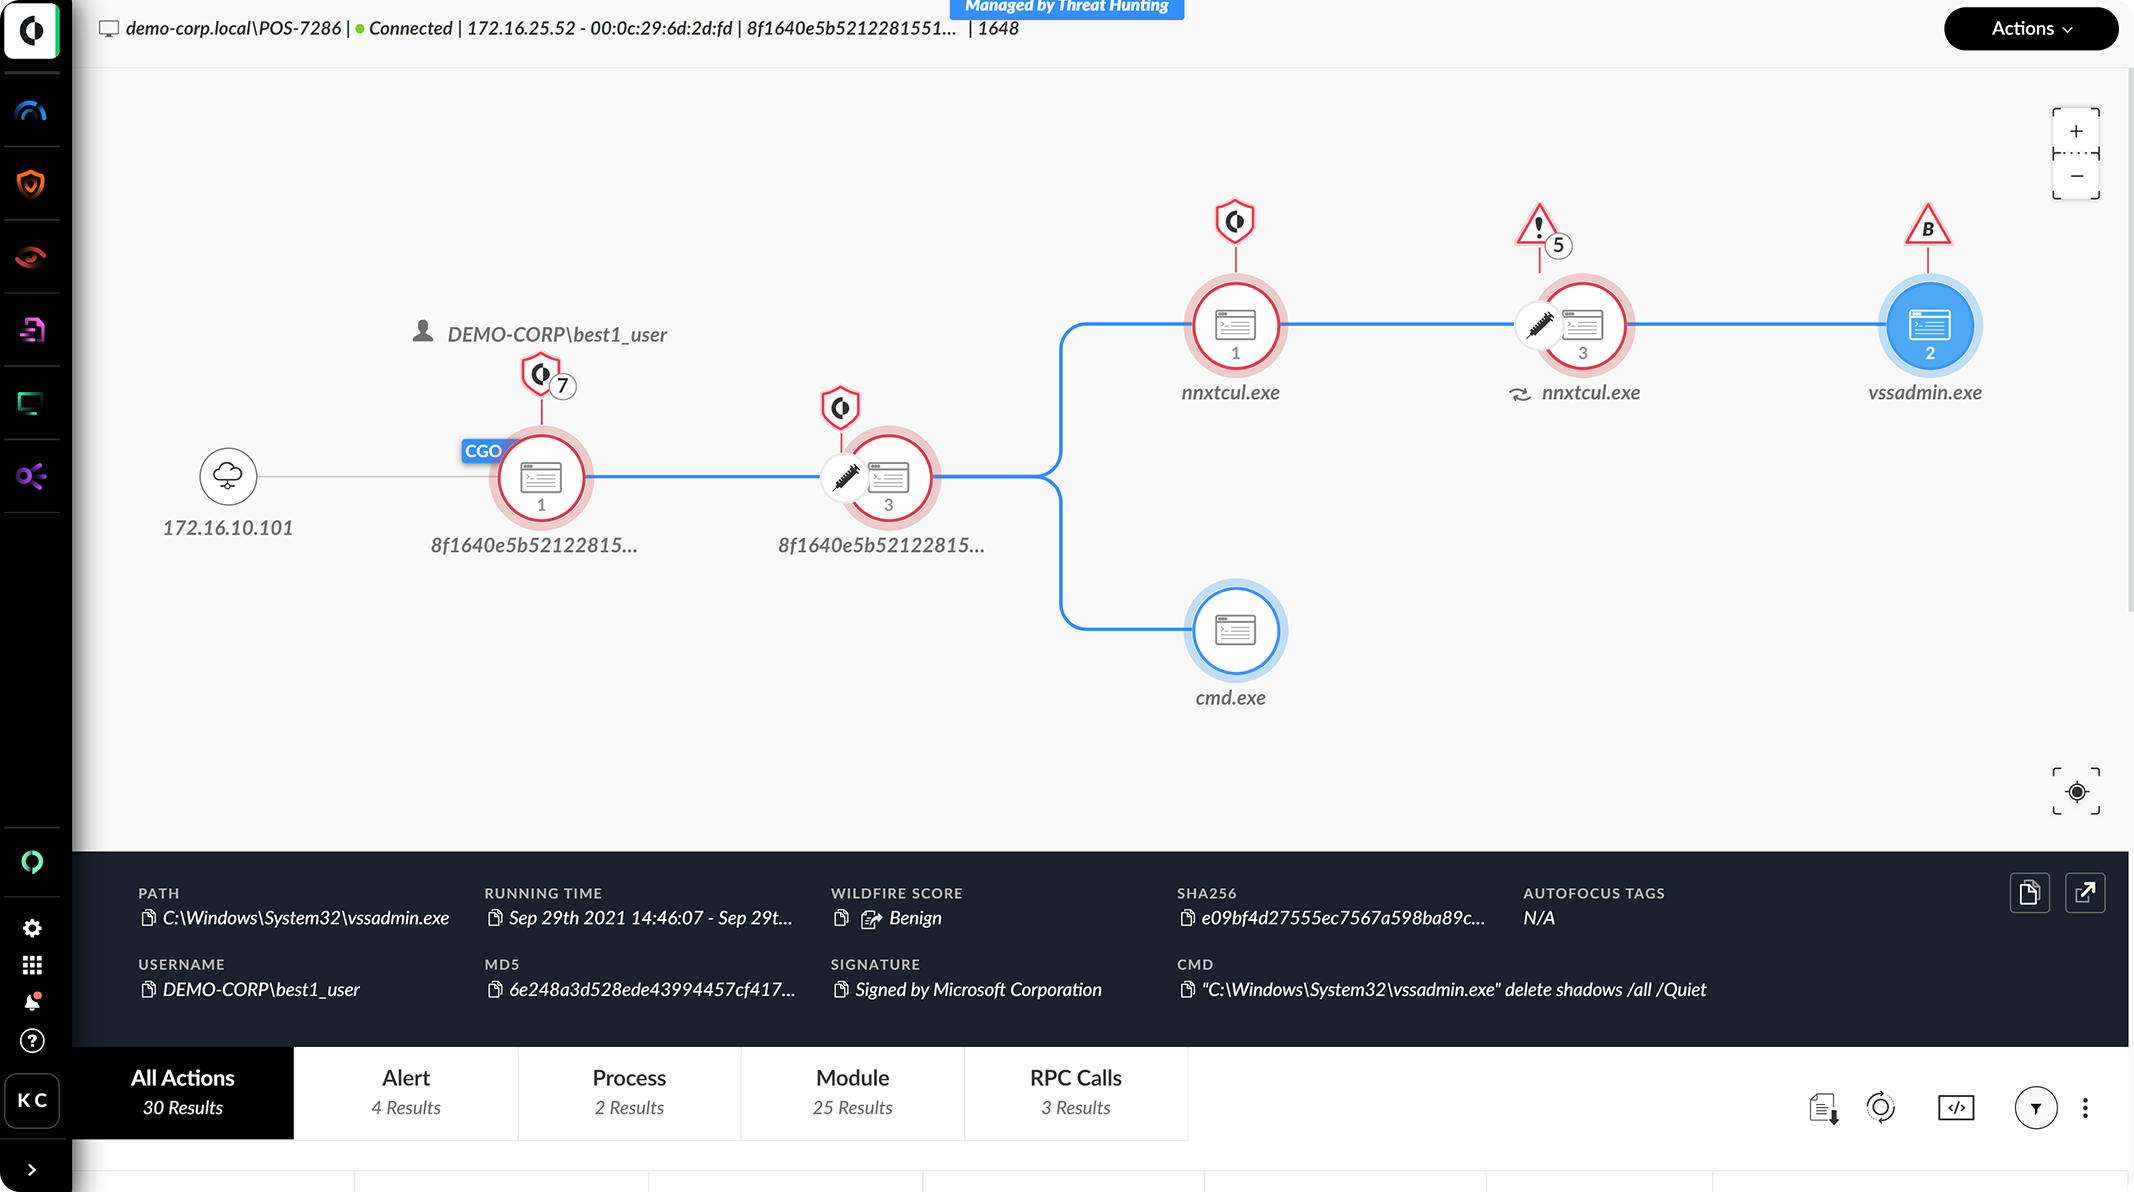The width and height of the screenshot is (2134, 1192).
Task: Click the notifications bell icon
Action: tap(32, 1000)
